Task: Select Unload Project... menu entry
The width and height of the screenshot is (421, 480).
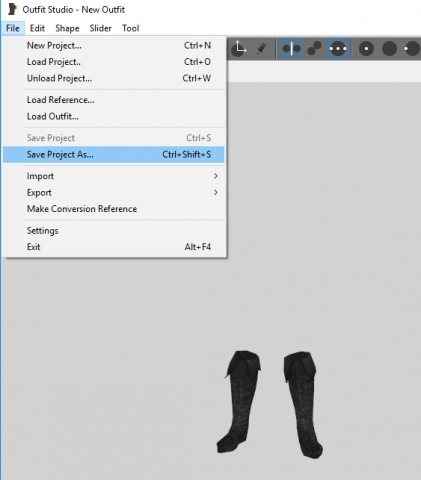Action: coord(114,78)
